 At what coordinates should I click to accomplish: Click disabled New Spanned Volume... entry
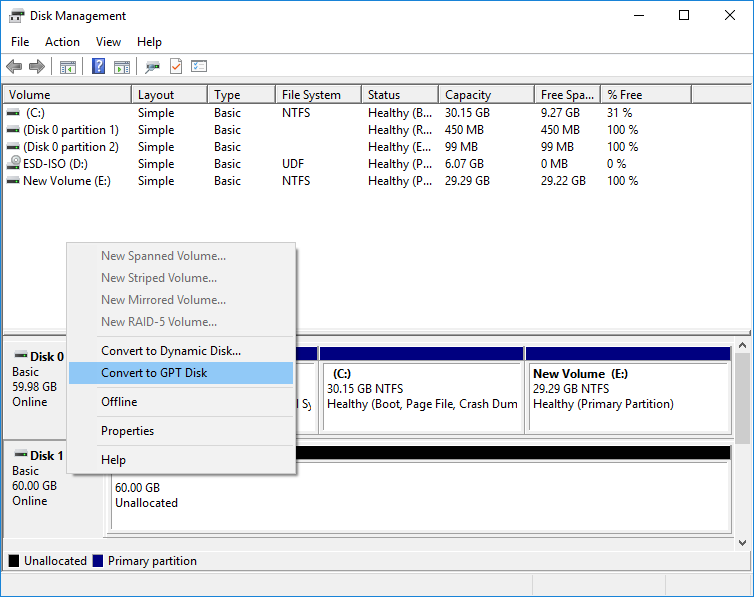pyautogui.click(x=181, y=256)
